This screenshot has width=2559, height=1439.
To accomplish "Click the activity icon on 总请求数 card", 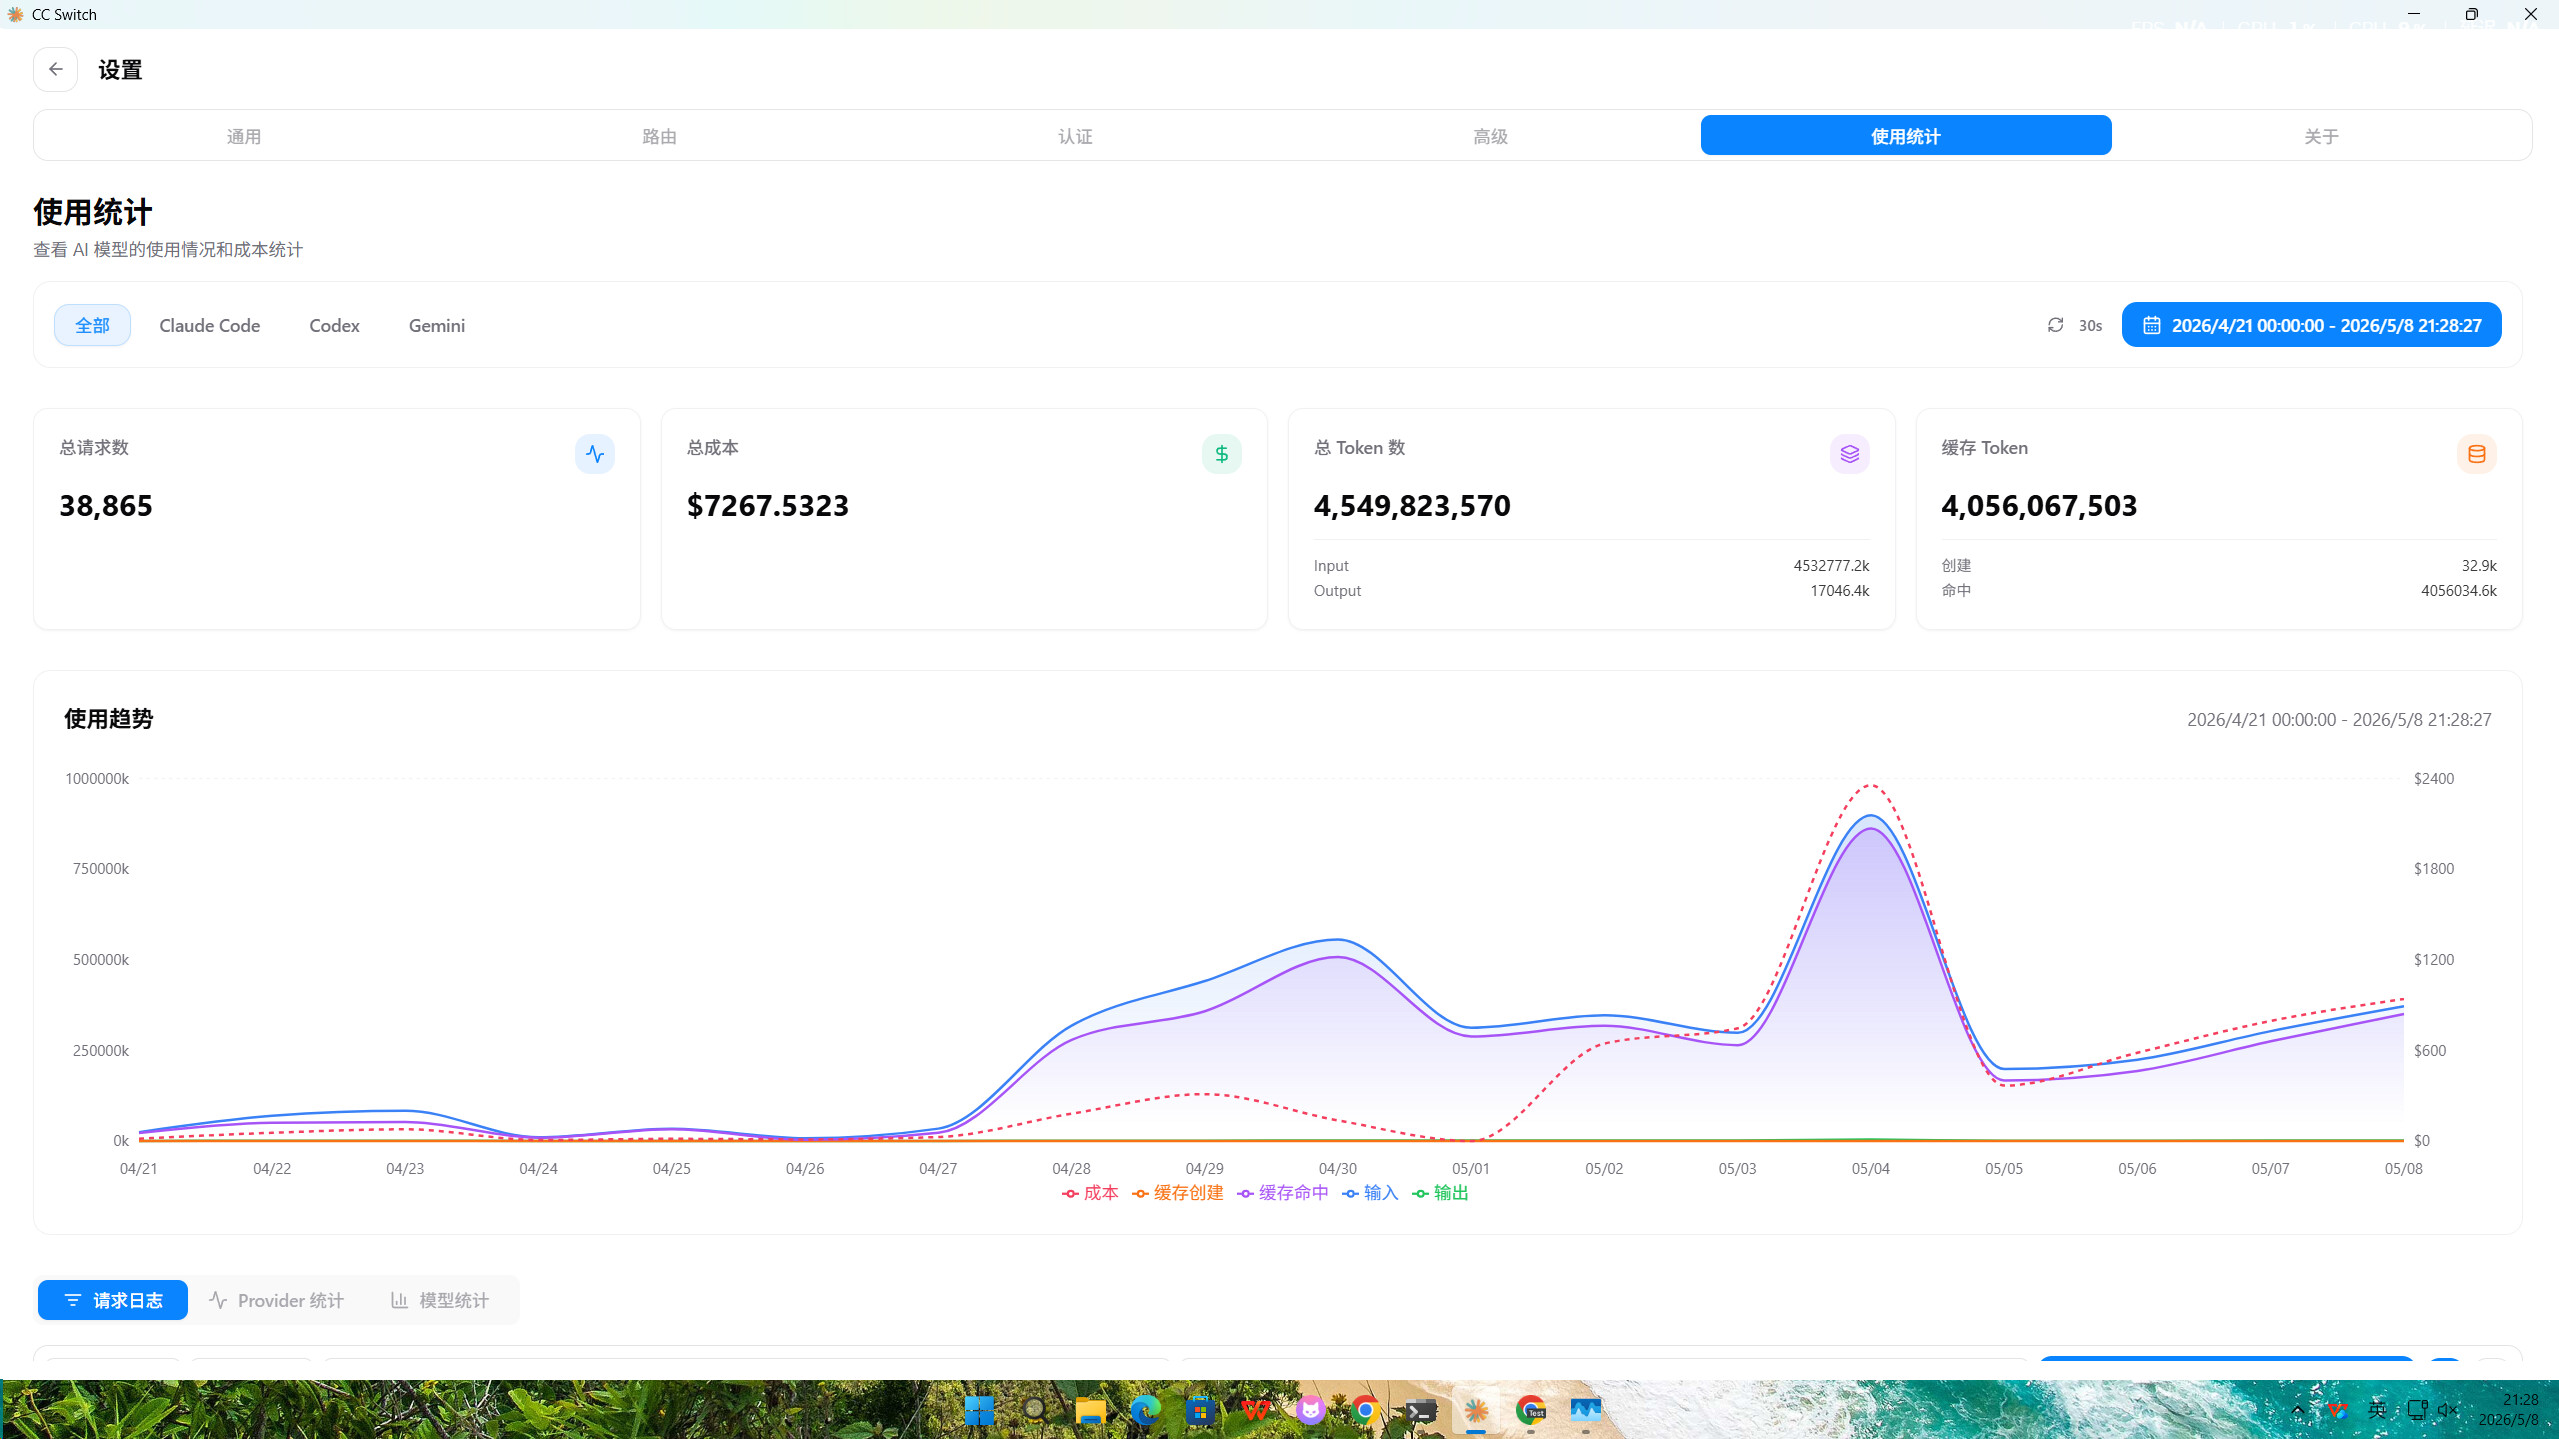I will (595, 454).
